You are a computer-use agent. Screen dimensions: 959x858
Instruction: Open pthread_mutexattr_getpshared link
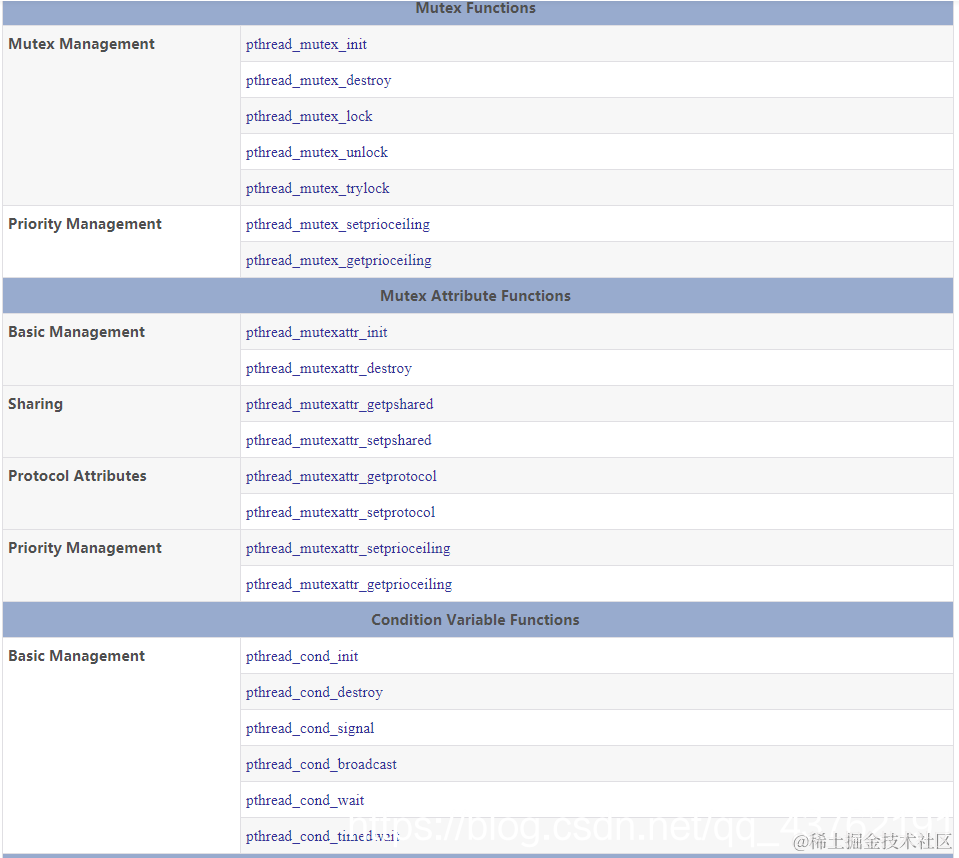339,404
